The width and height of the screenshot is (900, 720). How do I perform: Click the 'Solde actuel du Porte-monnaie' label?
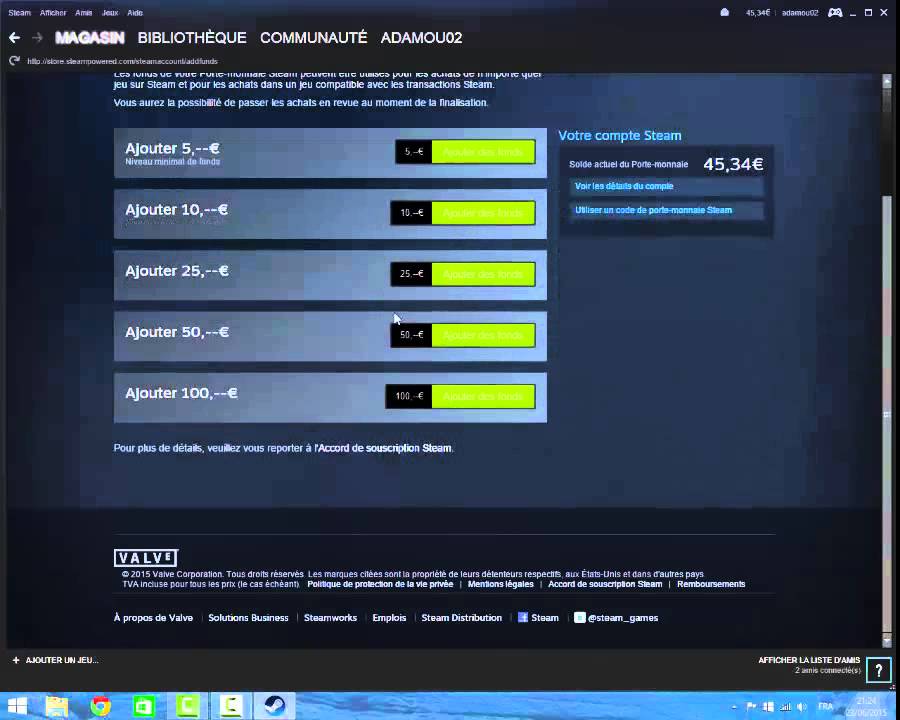(x=629, y=164)
